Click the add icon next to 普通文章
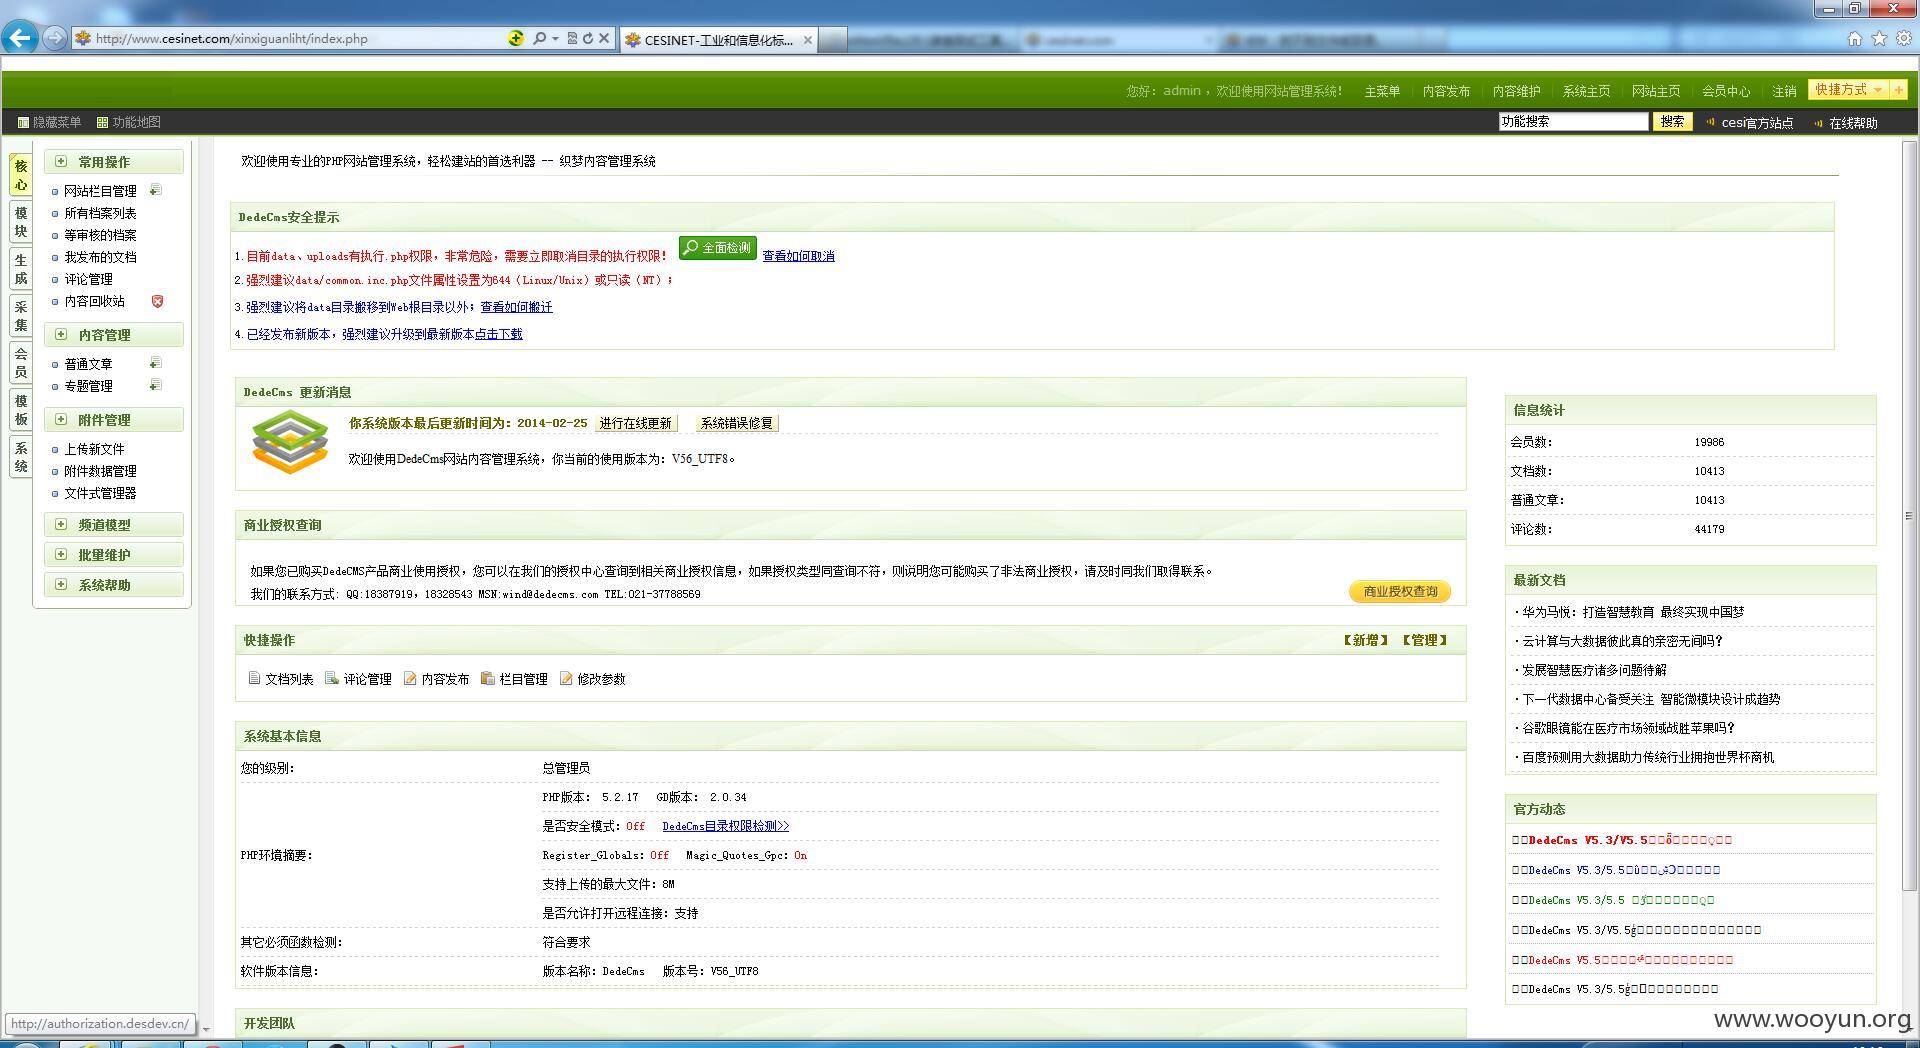The width and height of the screenshot is (1920, 1048). pos(155,363)
